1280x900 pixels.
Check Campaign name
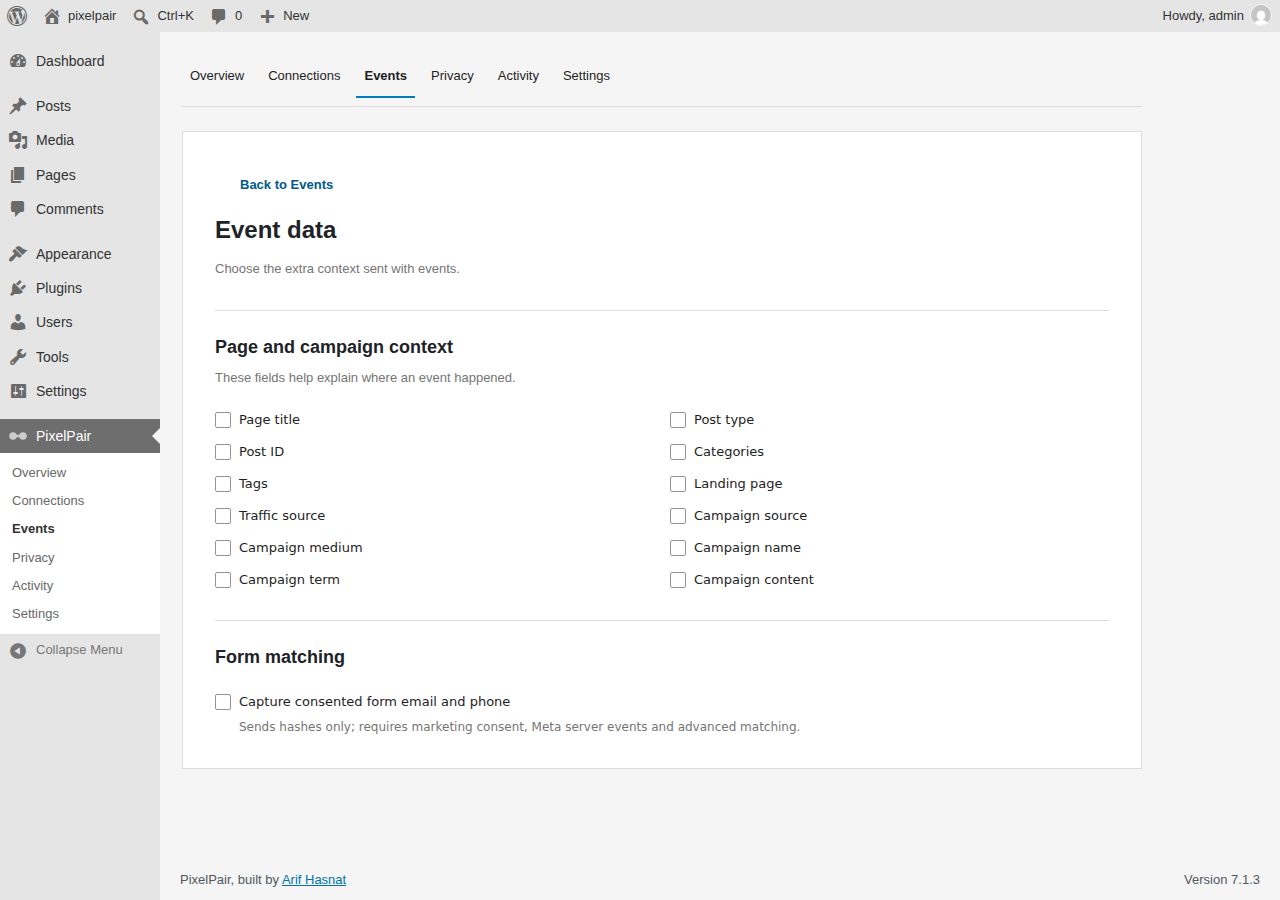click(678, 548)
